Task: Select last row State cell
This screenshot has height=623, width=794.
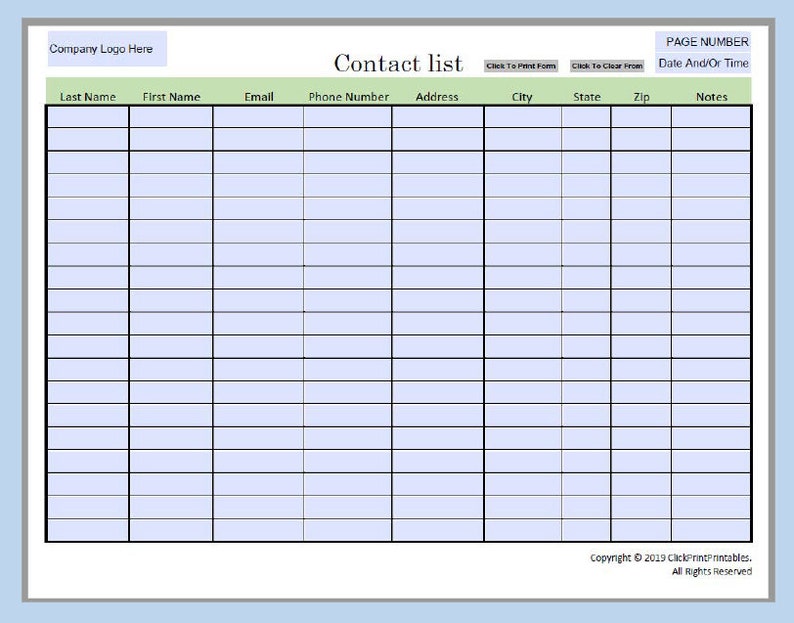Action: point(586,530)
